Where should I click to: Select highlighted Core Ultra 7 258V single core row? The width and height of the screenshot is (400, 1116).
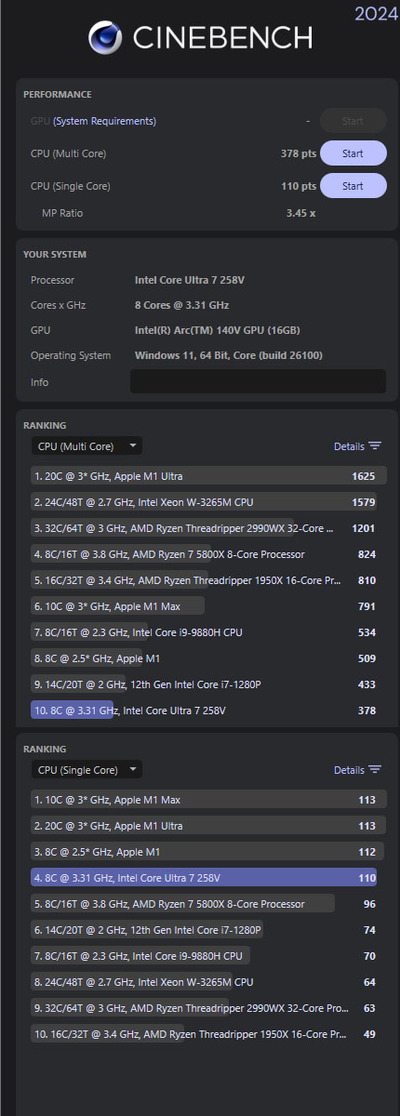(x=204, y=878)
